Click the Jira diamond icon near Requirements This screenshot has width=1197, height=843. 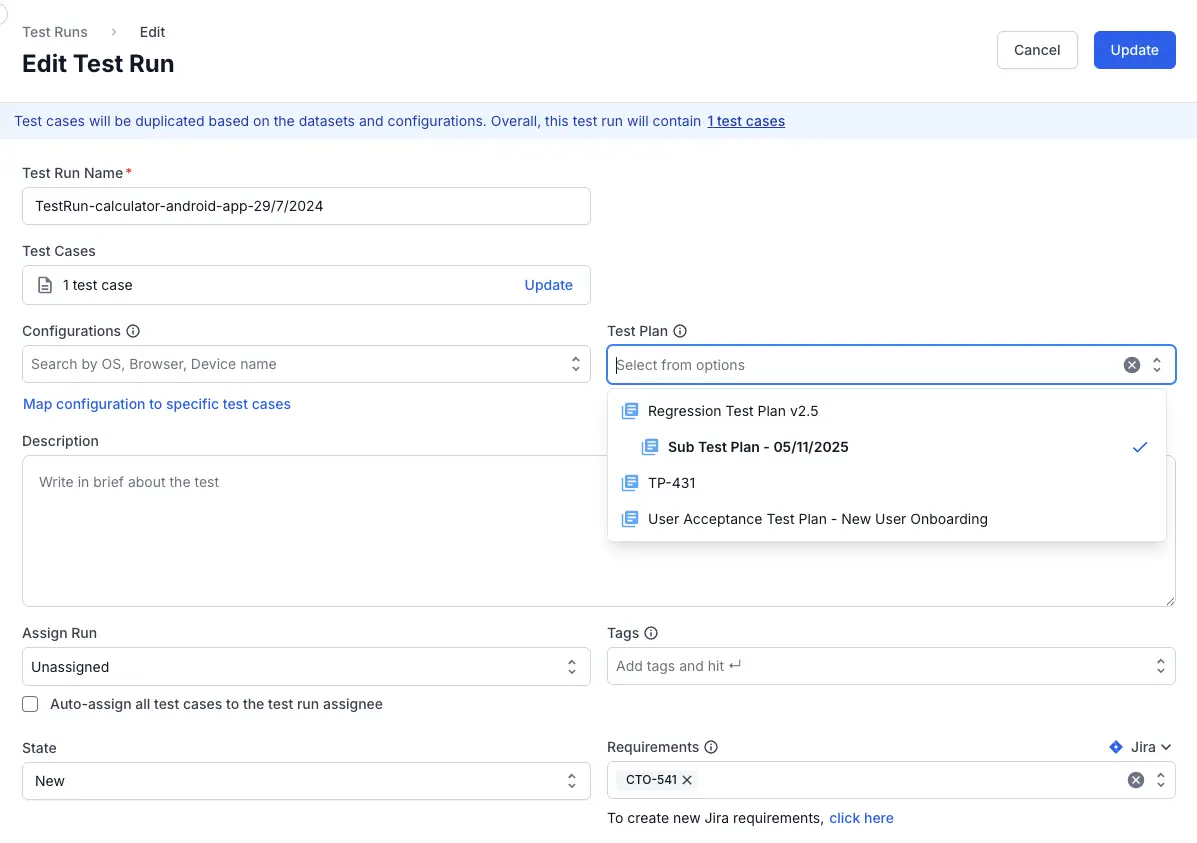click(1115, 746)
